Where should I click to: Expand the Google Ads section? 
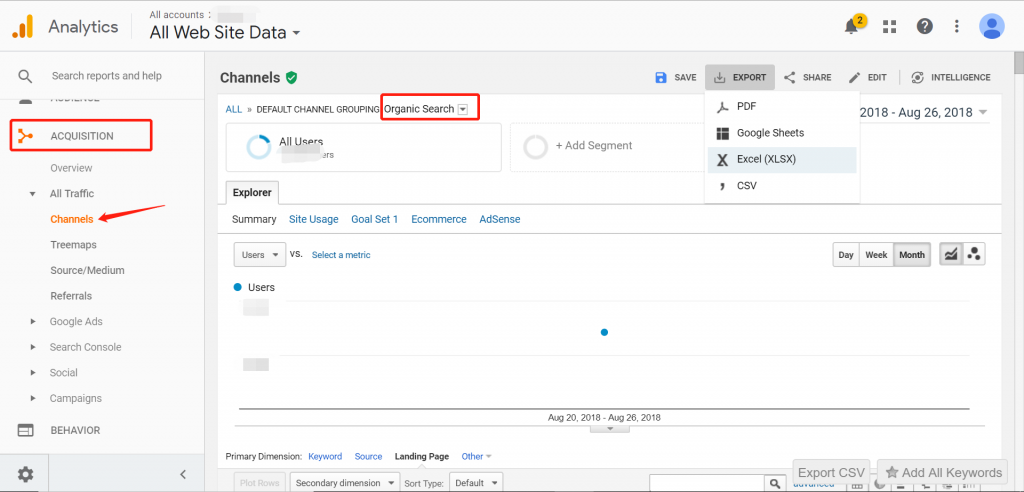point(76,322)
